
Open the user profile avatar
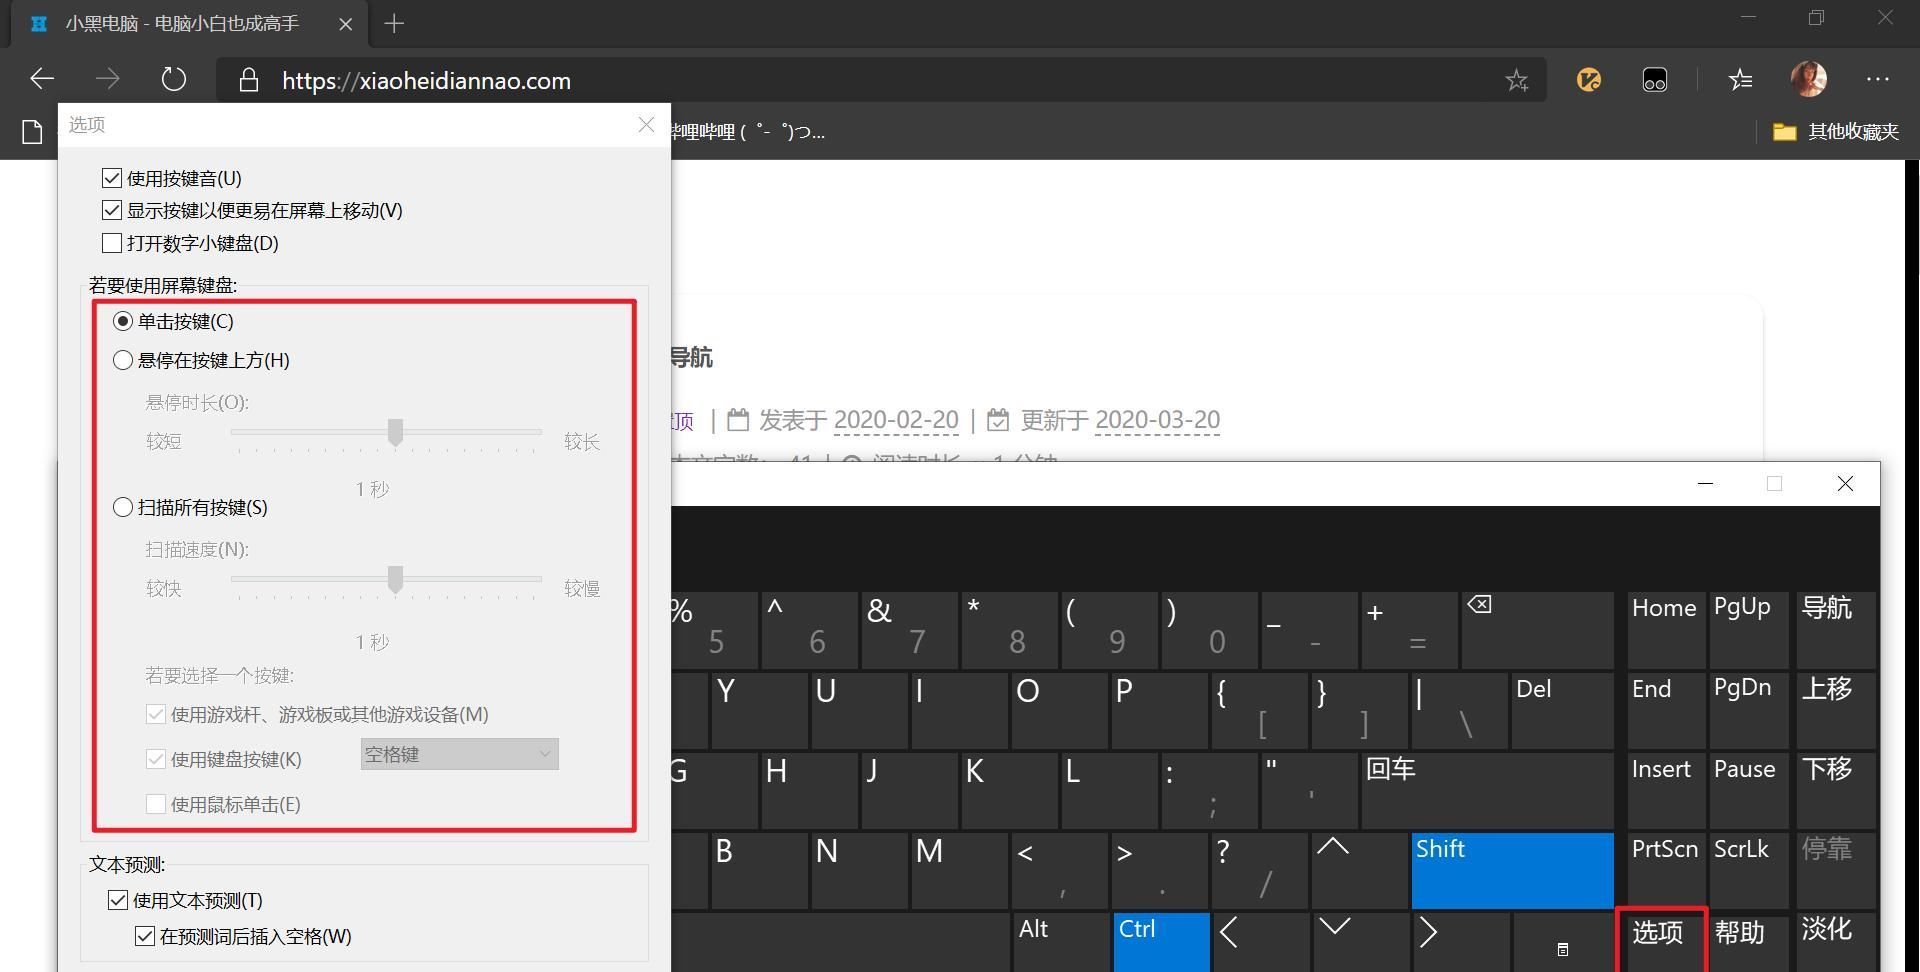click(1809, 79)
